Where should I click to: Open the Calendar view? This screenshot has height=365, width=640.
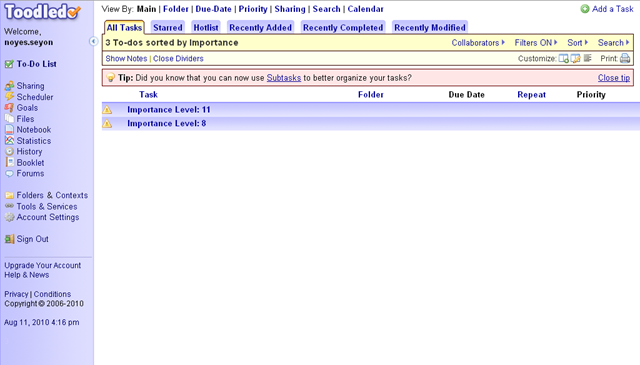click(366, 9)
